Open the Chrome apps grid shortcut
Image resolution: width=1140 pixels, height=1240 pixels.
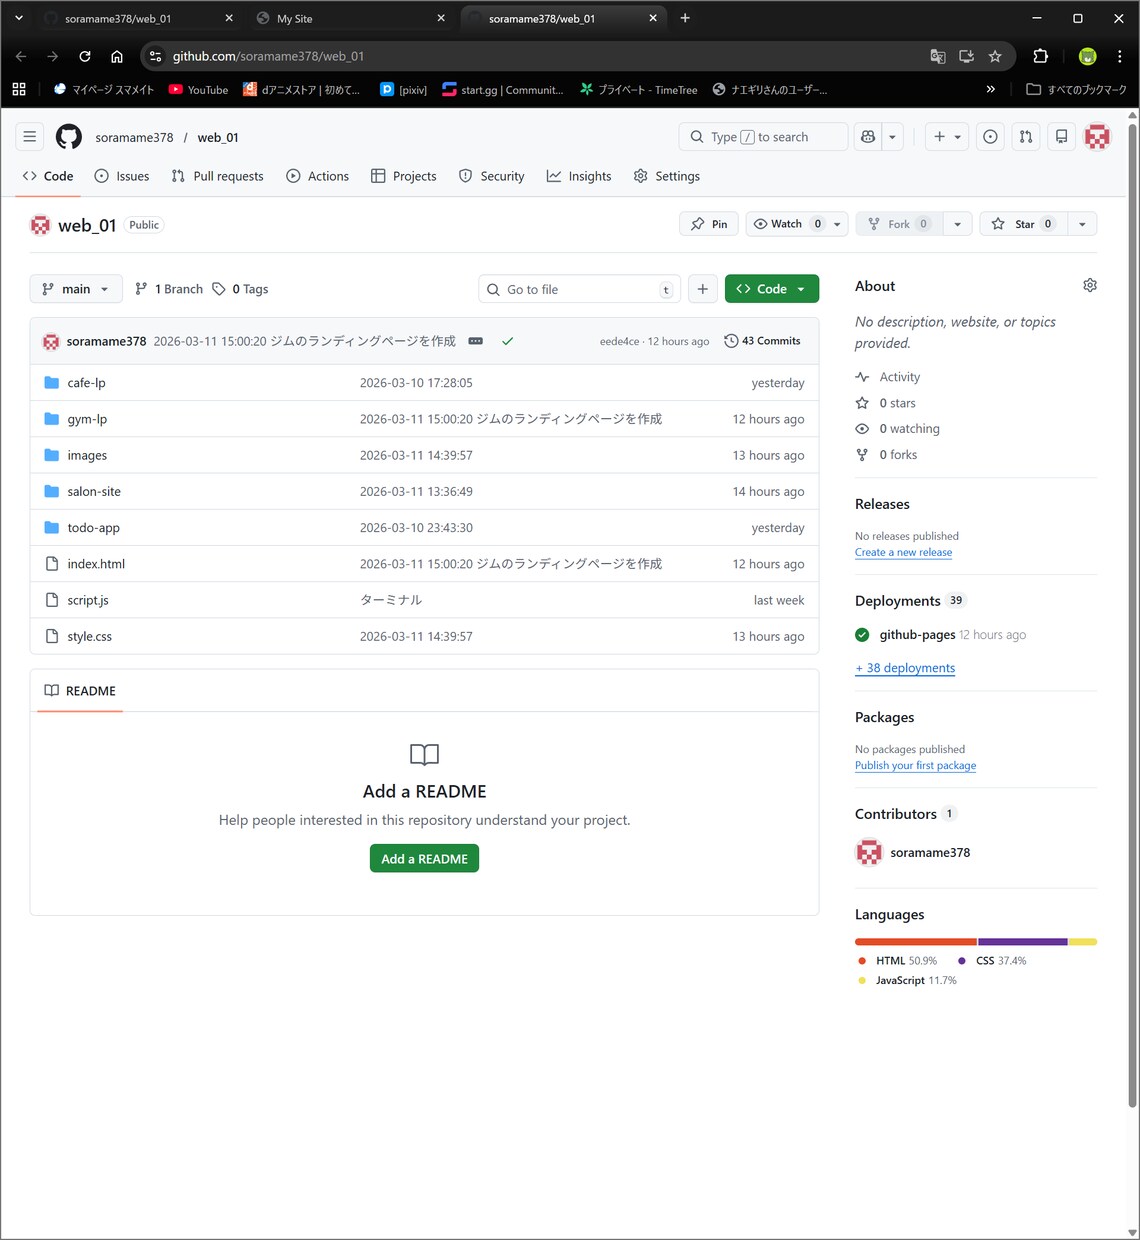click(19, 89)
